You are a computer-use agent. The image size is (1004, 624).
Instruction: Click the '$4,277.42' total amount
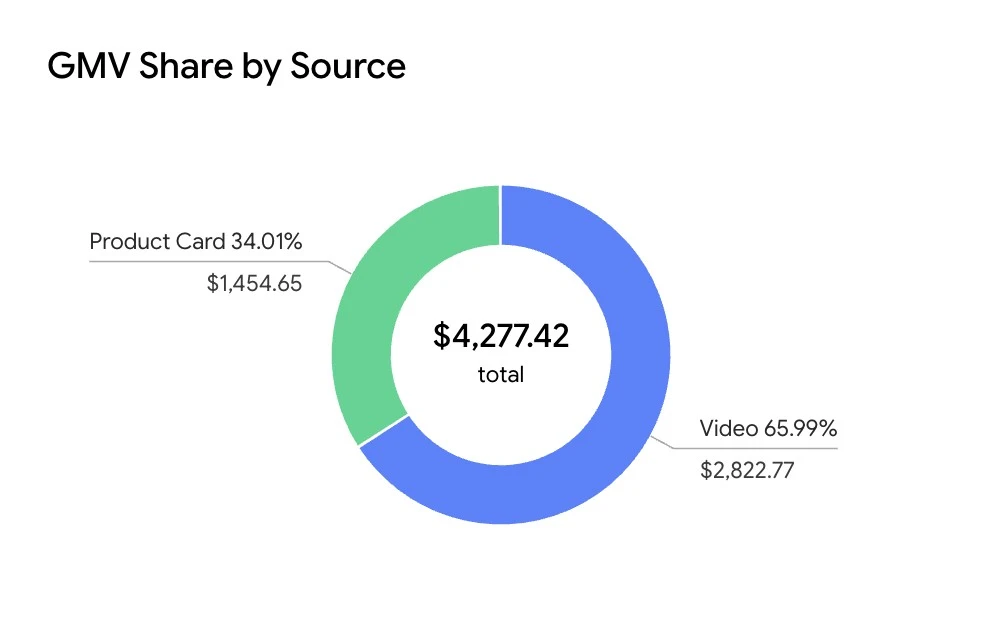tap(501, 336)
